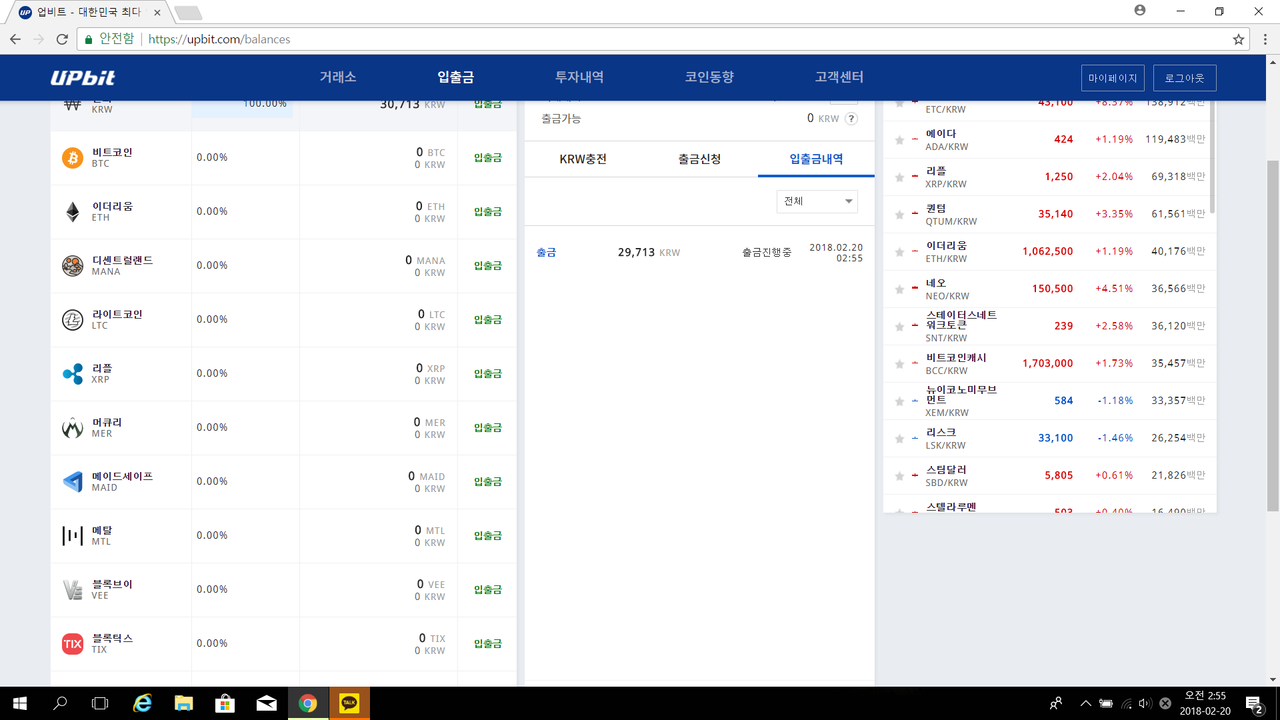Viewport: 1280px width, 720px height.
Task: Bookmark this page with the star icon
Action: point(1239,39)
